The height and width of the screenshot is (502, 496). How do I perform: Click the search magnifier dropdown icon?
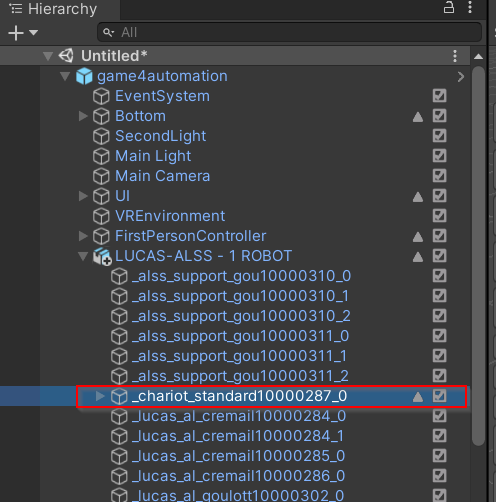(108, 32)
